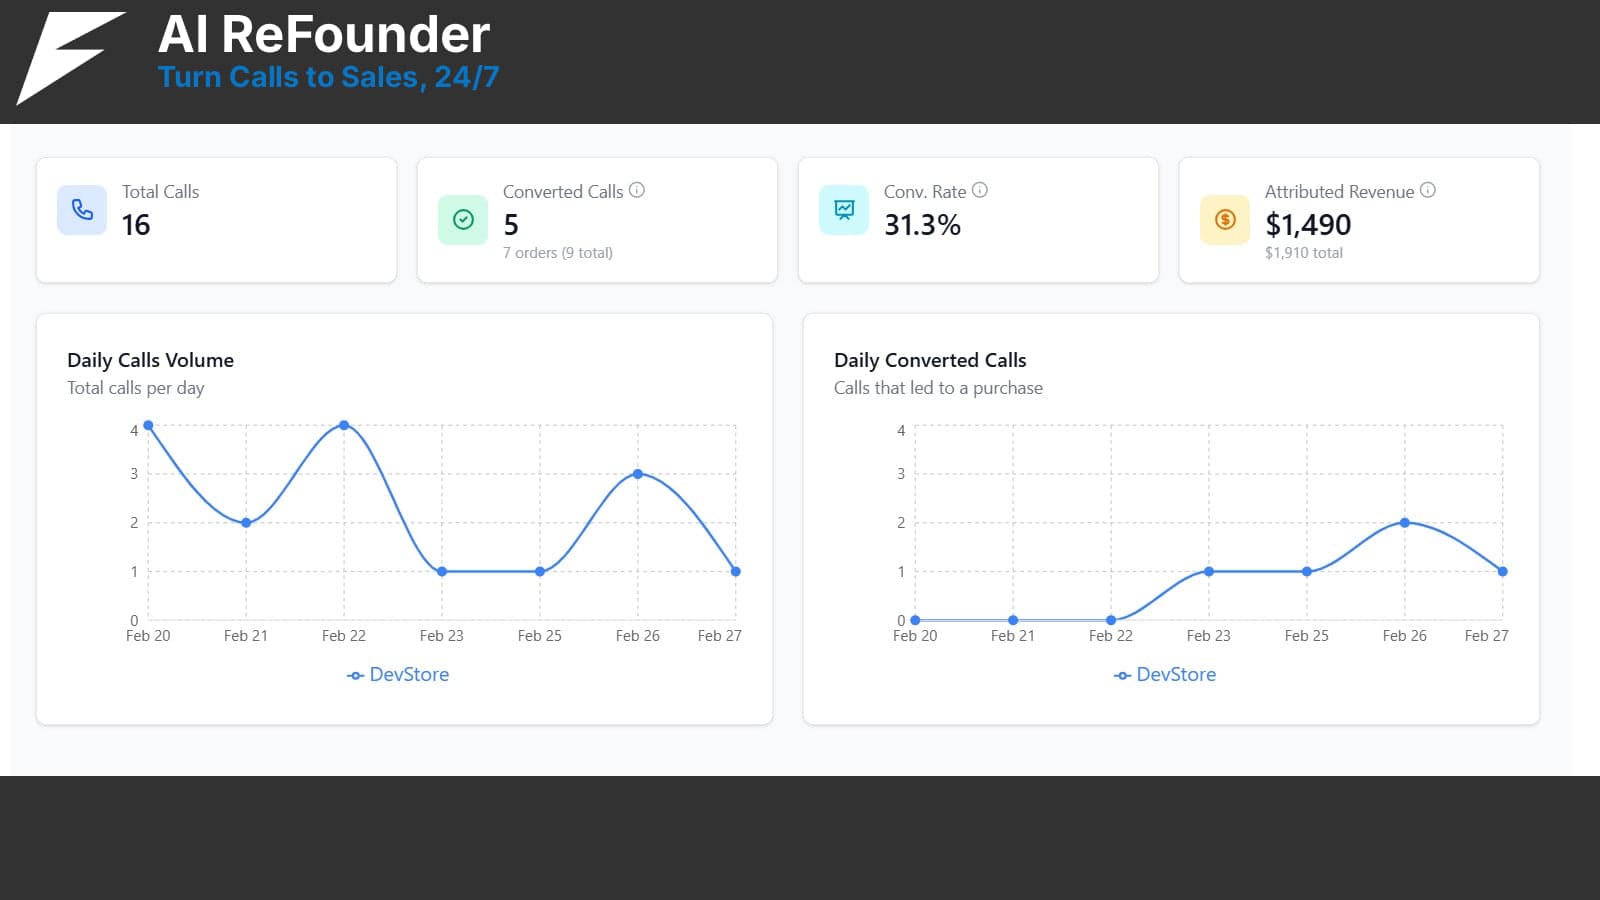The image size is (1600, 900).
Task: Open the info icon beside Conv. Rate
Action: click(980, 190)
